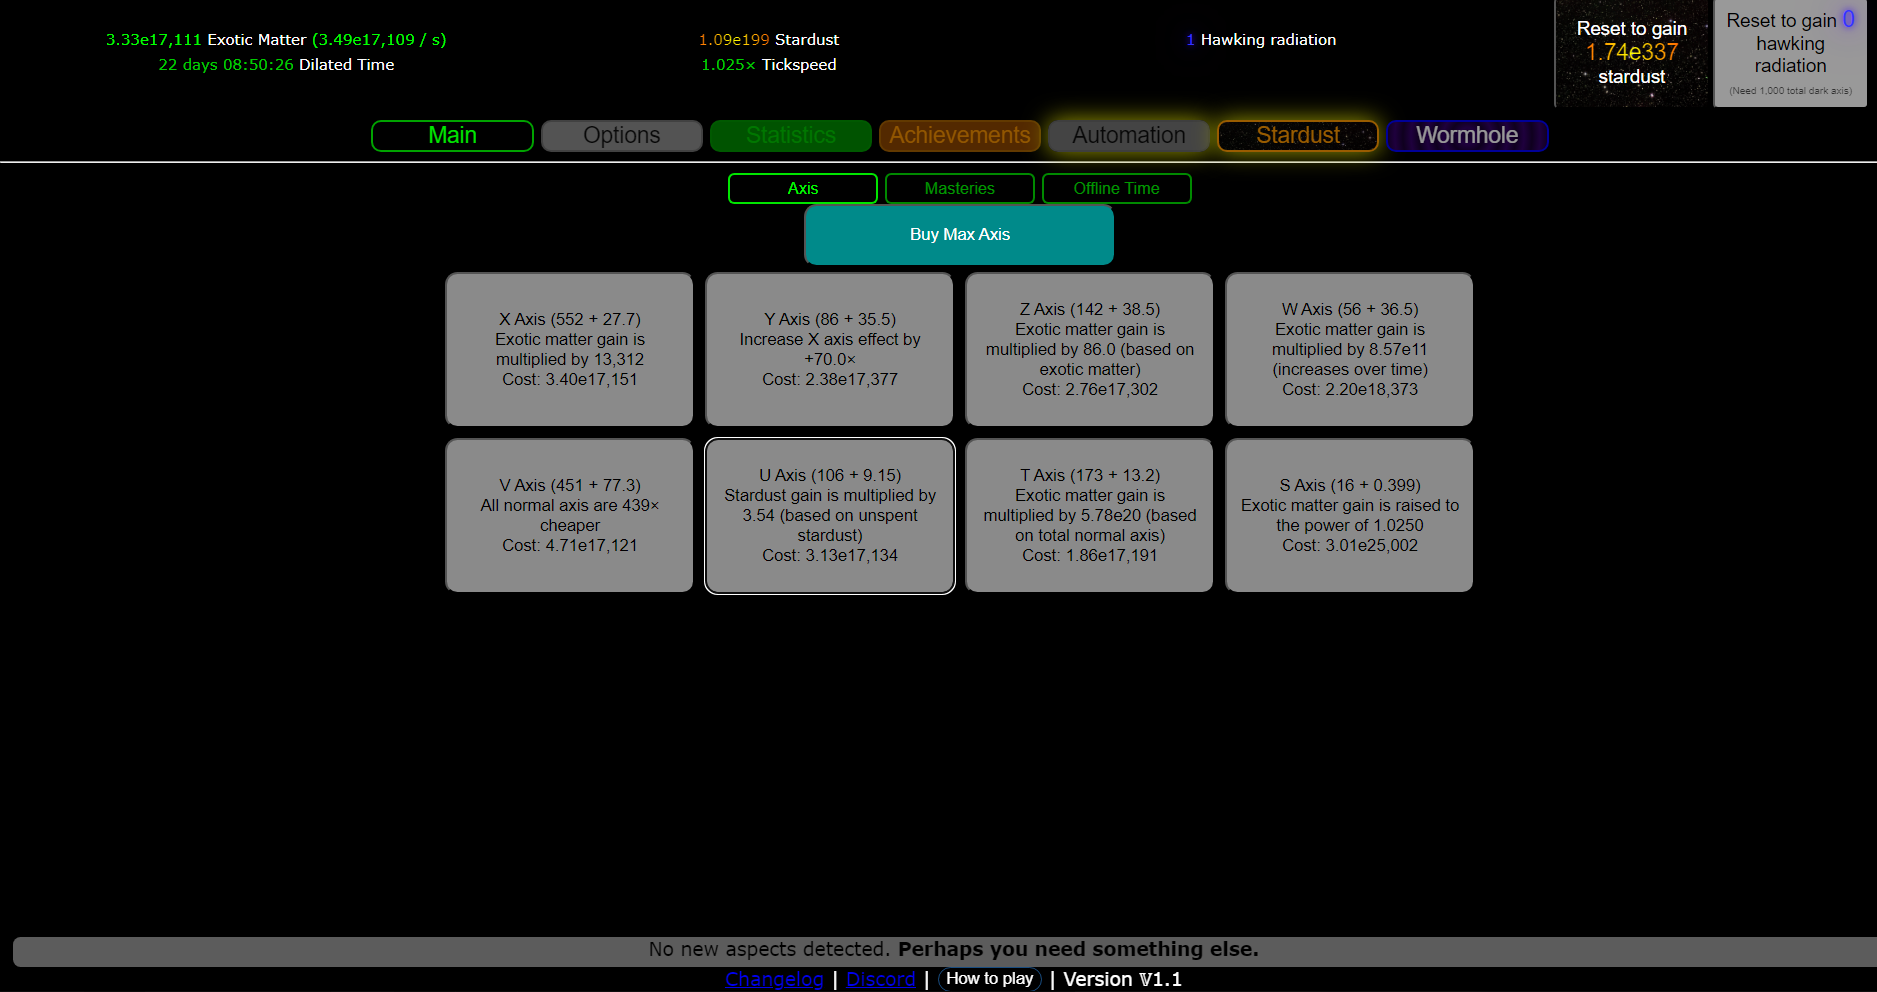Screen dimensions: 1877x992
Task: Purchase a W Axis
Action: point(1349,349)
